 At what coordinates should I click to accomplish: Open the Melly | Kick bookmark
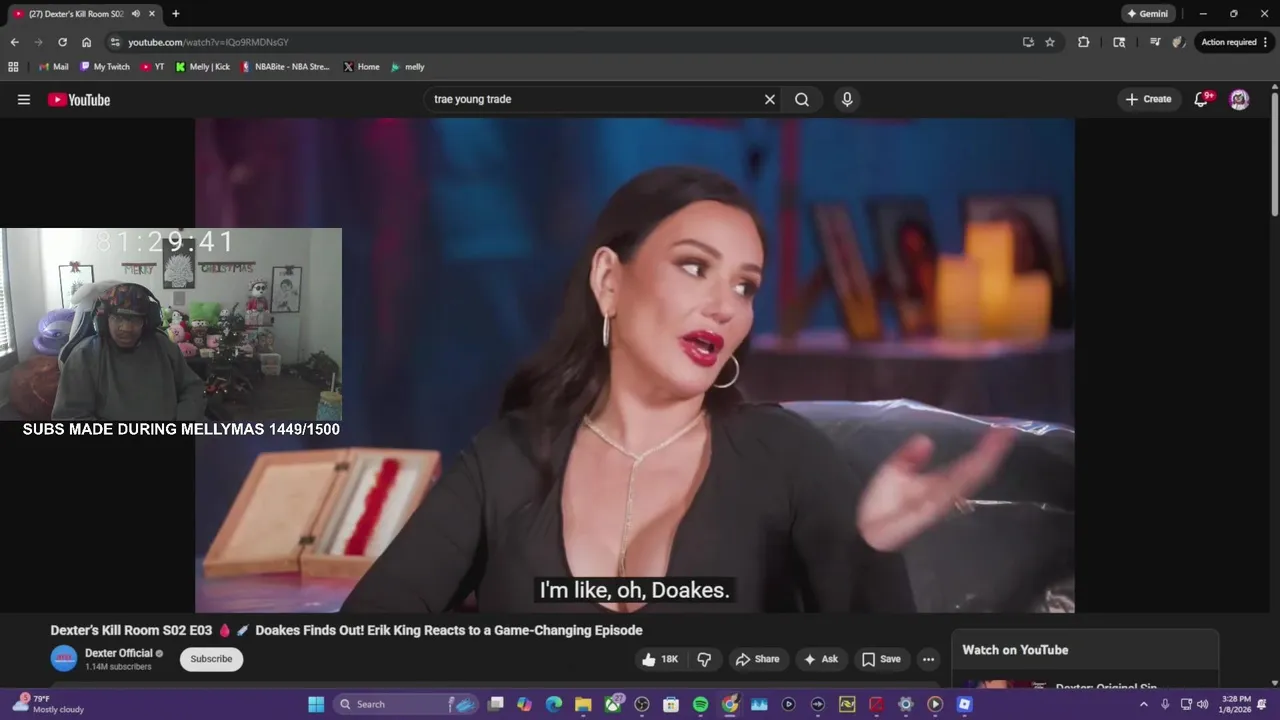coord(203,67)
